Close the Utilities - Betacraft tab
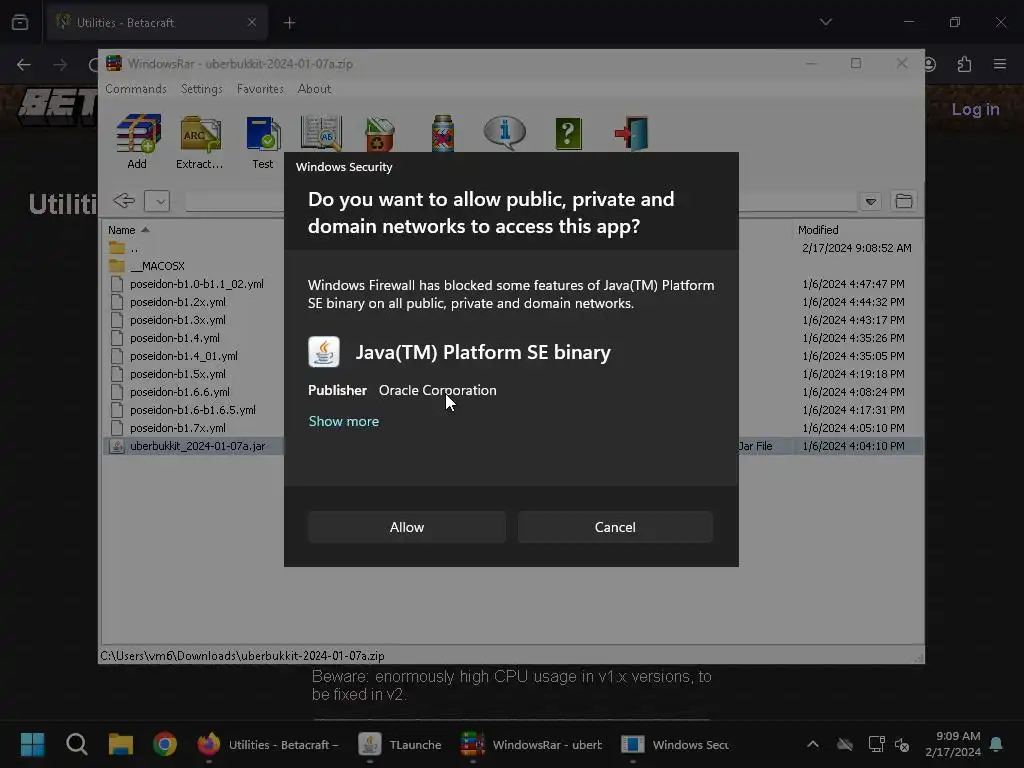1024x768 pixels. click(x=252, y=22)
